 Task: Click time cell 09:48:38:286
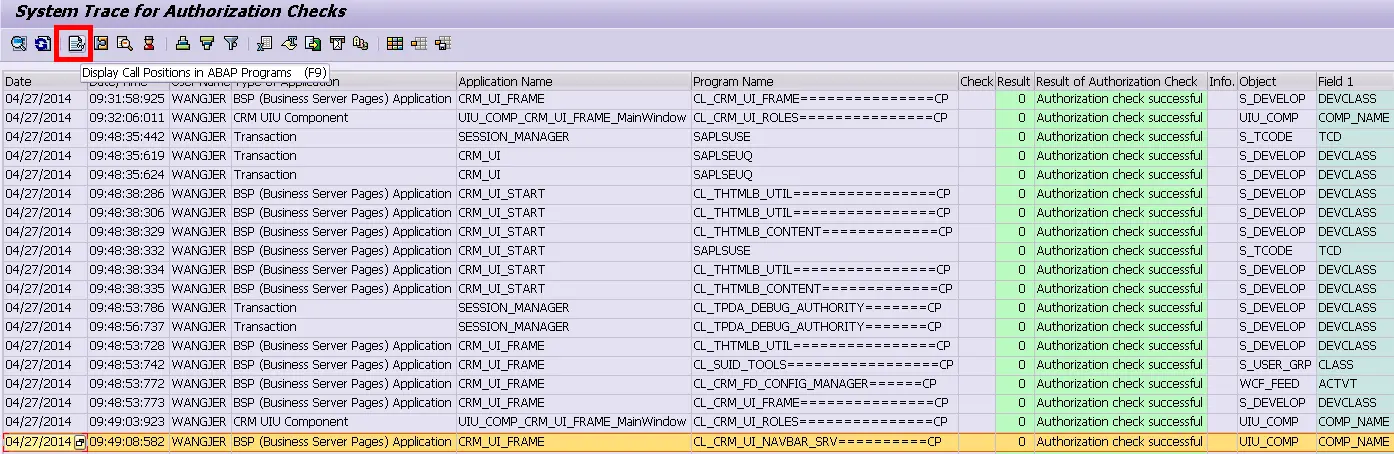point(128,194)
